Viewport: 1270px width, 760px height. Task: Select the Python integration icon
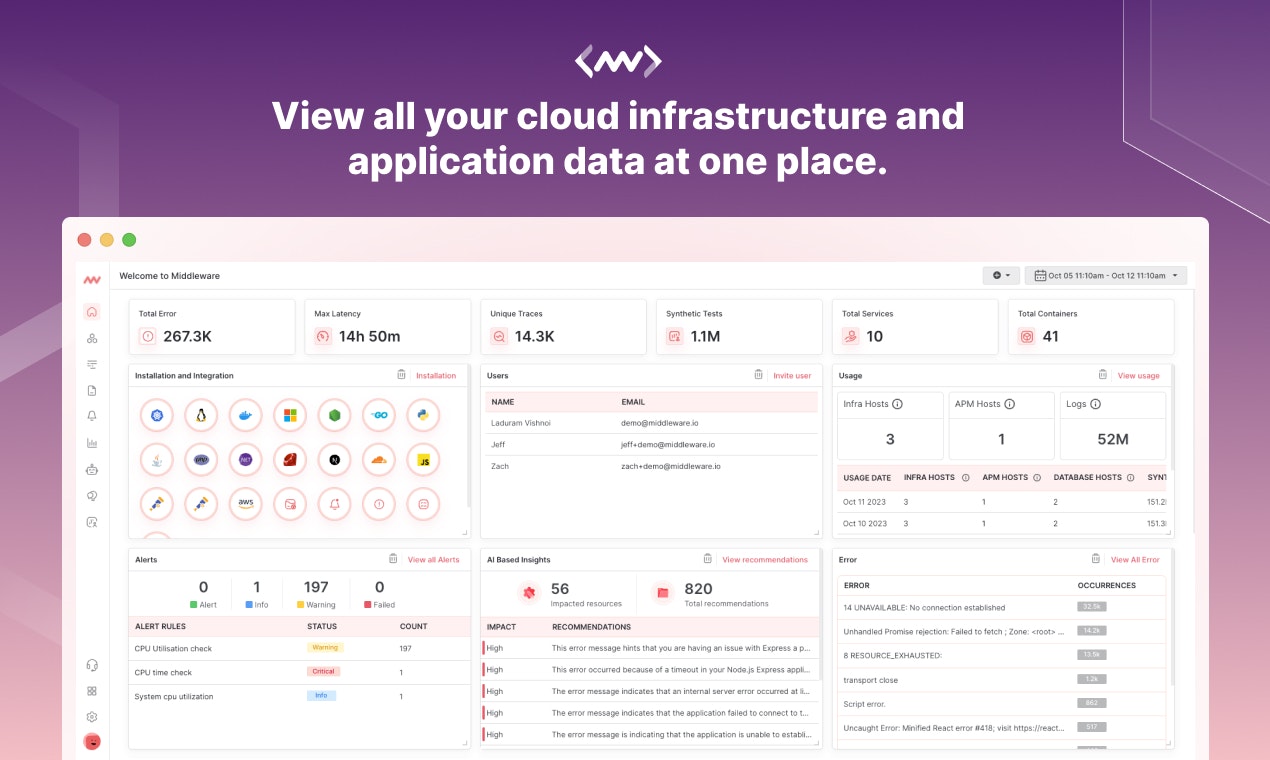tap(423, 415)
